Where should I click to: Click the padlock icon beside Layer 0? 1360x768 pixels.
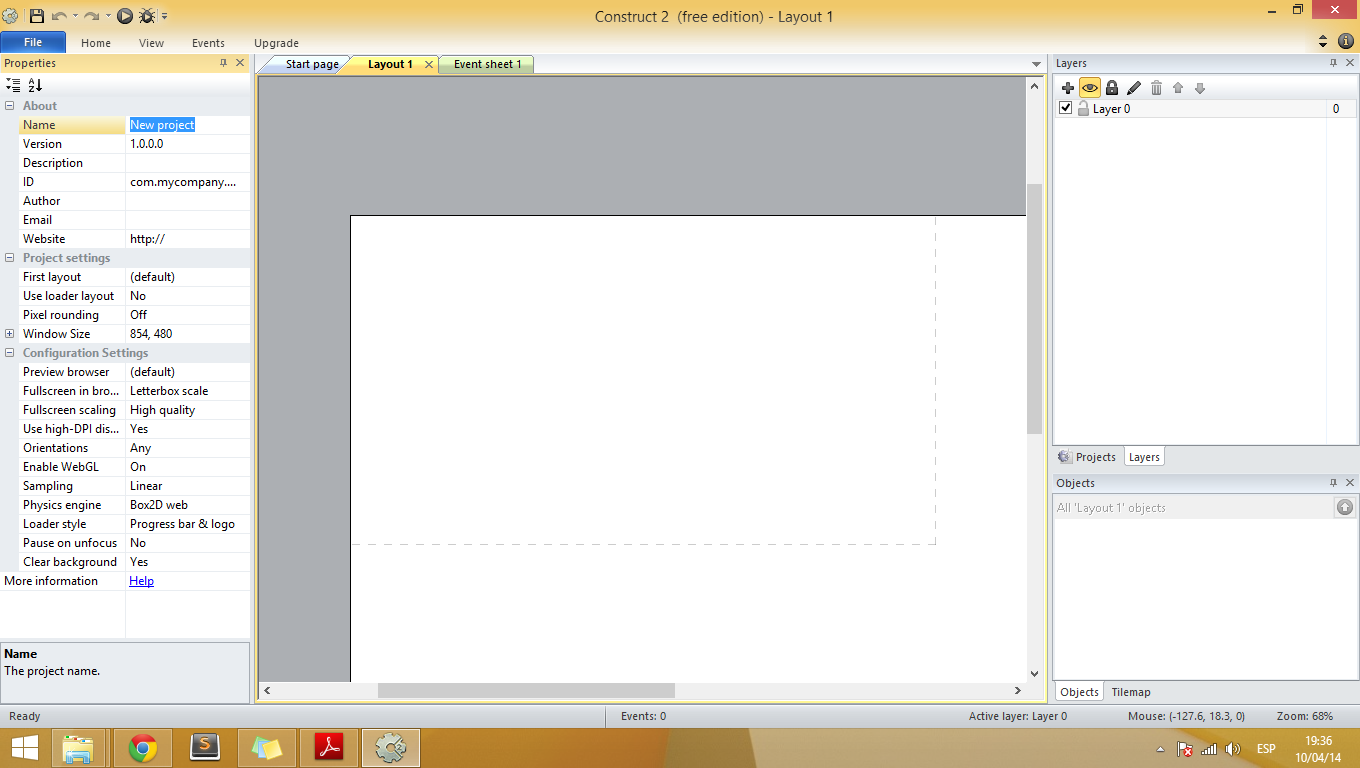[1083, 108]
